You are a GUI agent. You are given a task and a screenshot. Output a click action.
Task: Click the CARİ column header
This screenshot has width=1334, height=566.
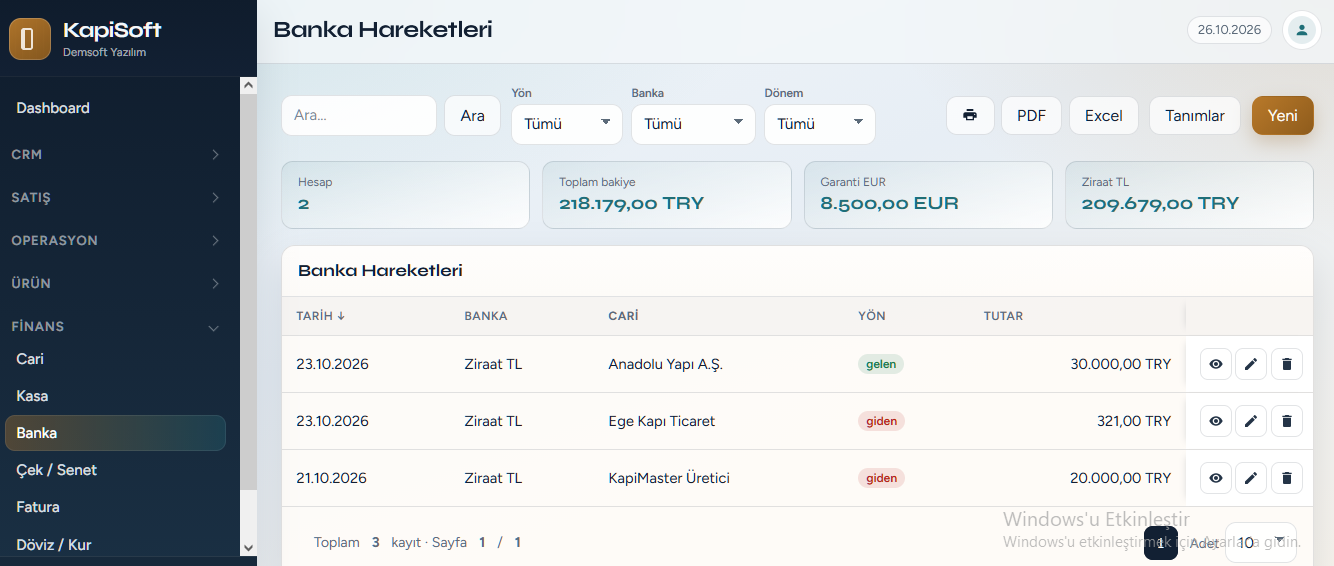(x=623, y=316)
